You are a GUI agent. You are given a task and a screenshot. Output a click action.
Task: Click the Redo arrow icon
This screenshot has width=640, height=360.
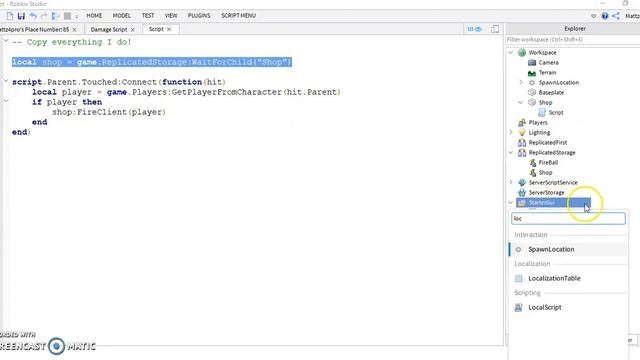(x=44, y=16)
